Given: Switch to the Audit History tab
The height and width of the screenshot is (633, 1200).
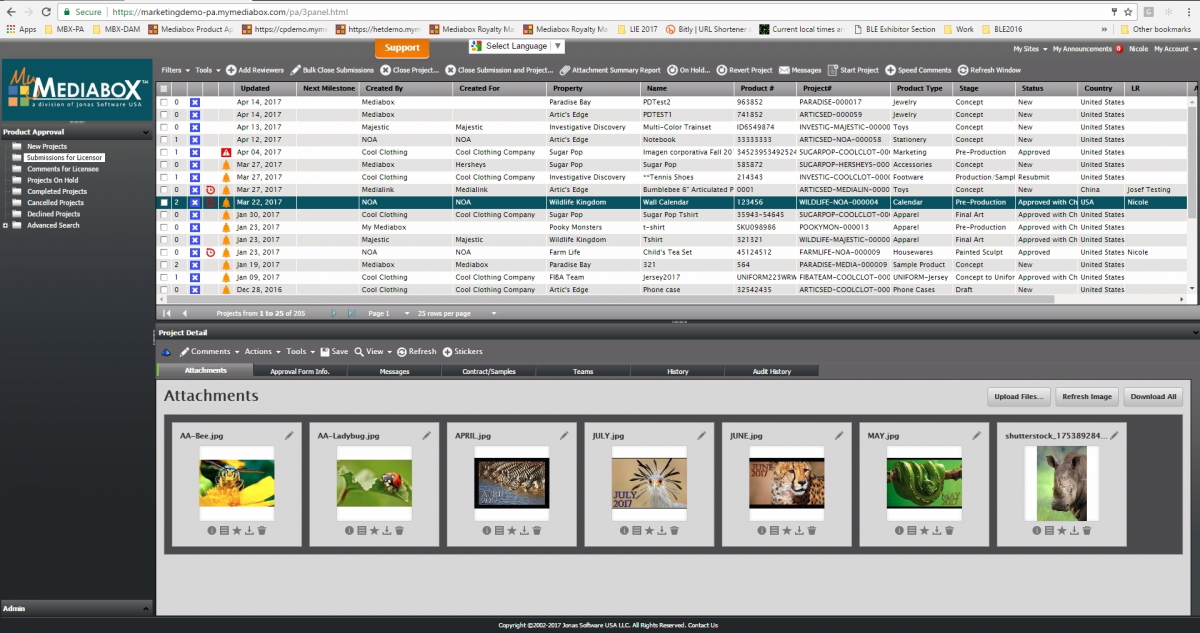Looking at the screenshot, I should [771, 371].
